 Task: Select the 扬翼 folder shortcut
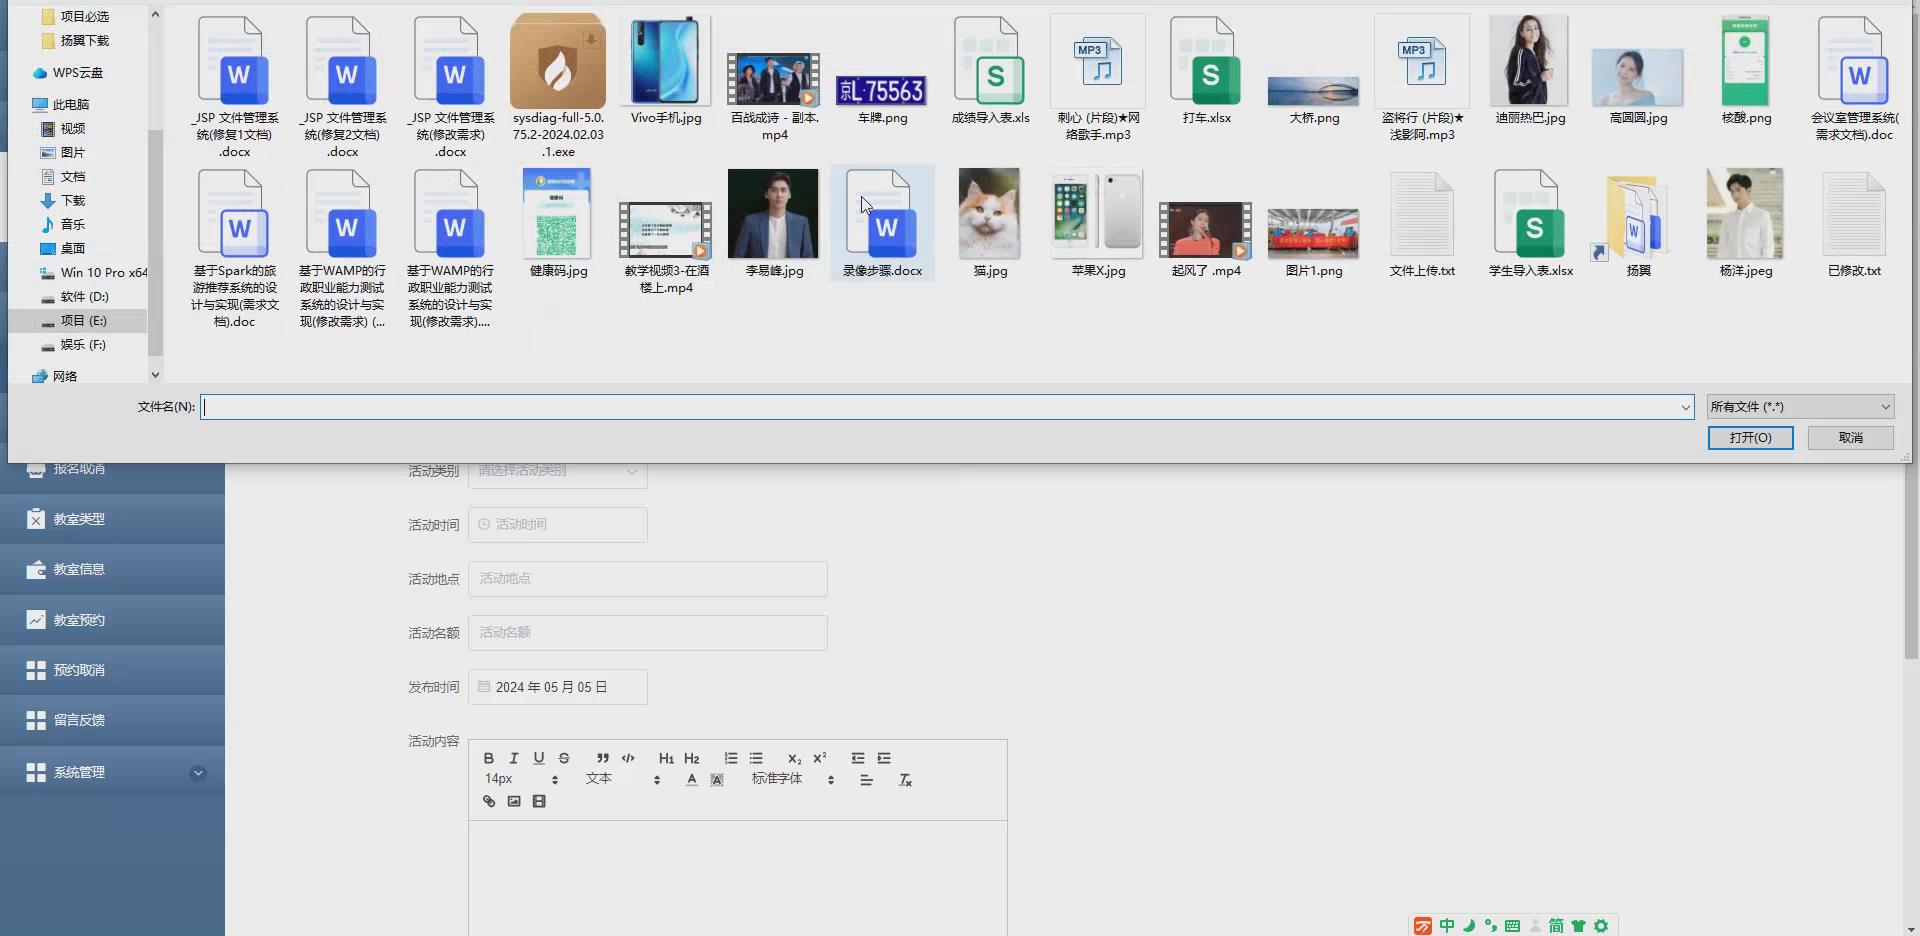click(x=1638, y=223)
